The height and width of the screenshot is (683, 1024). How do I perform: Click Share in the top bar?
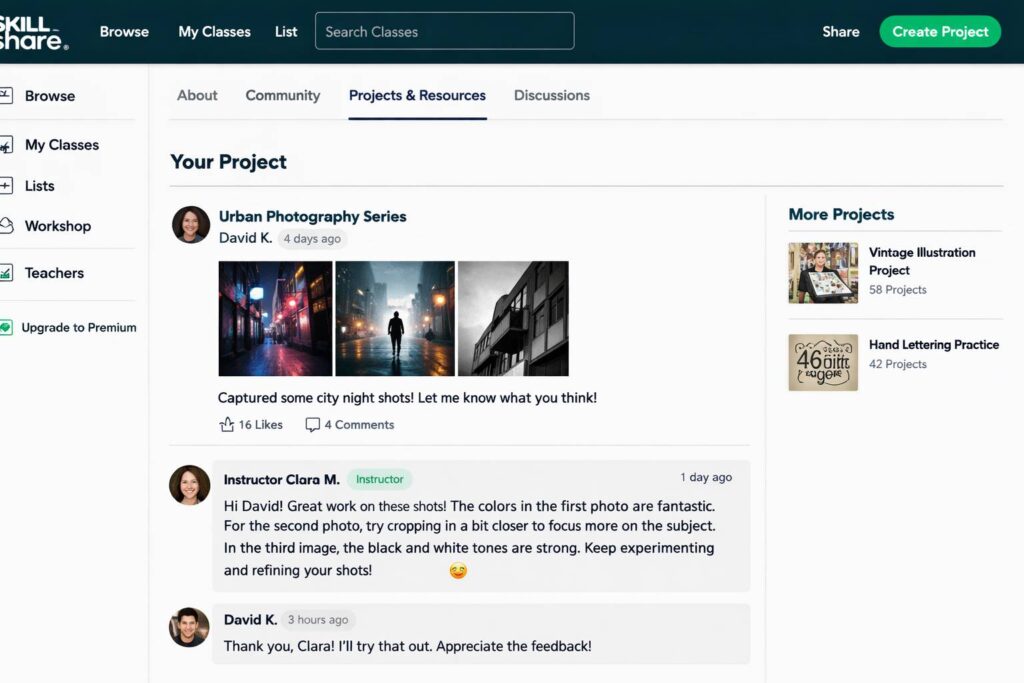click(840, 32)
